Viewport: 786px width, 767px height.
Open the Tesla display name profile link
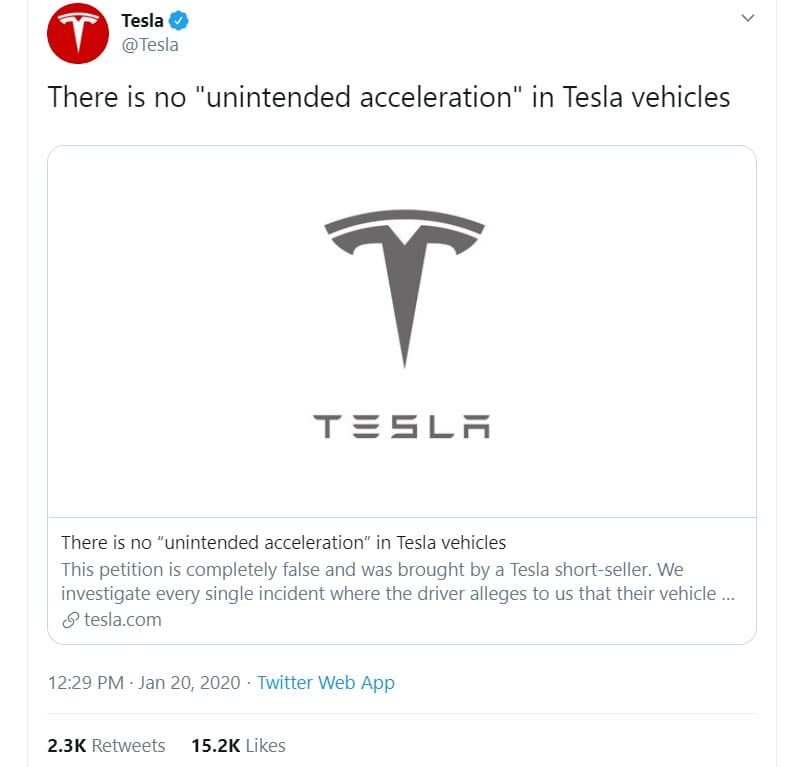(142, 20)
